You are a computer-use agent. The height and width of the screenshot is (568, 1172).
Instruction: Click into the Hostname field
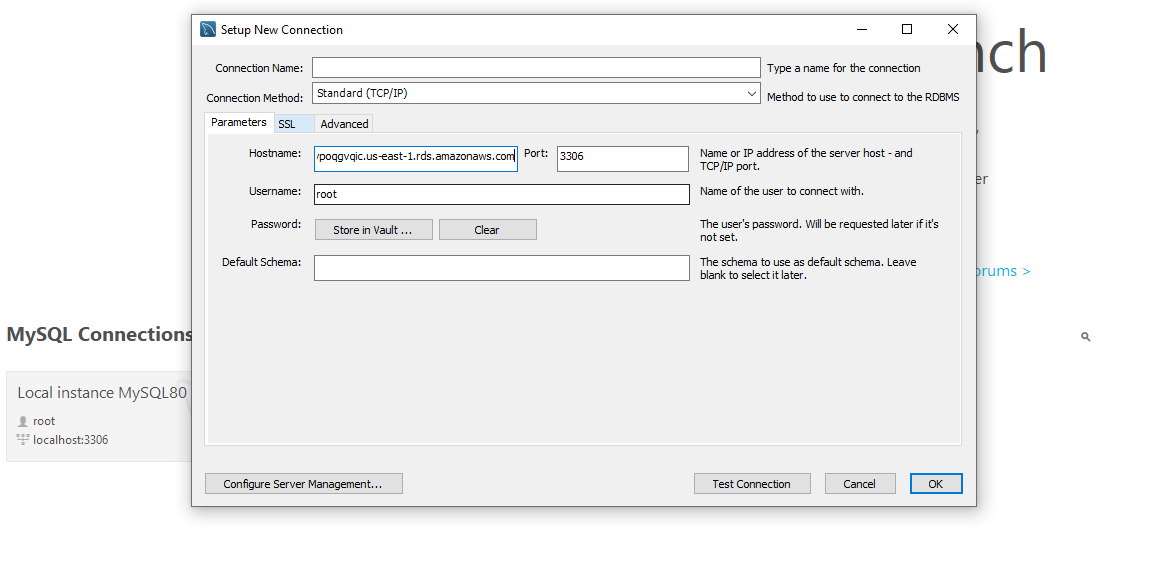pyautogui.click(x=416, y=157)
